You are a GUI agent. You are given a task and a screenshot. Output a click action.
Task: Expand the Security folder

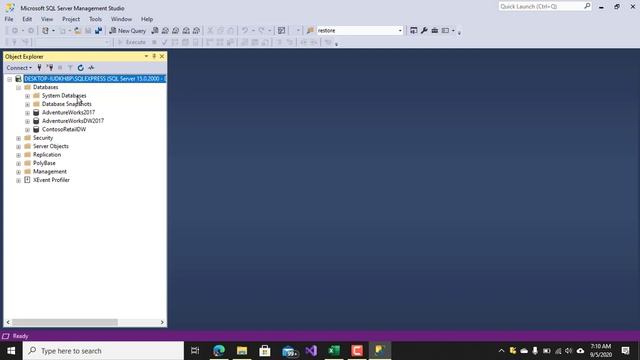[18, 138]
